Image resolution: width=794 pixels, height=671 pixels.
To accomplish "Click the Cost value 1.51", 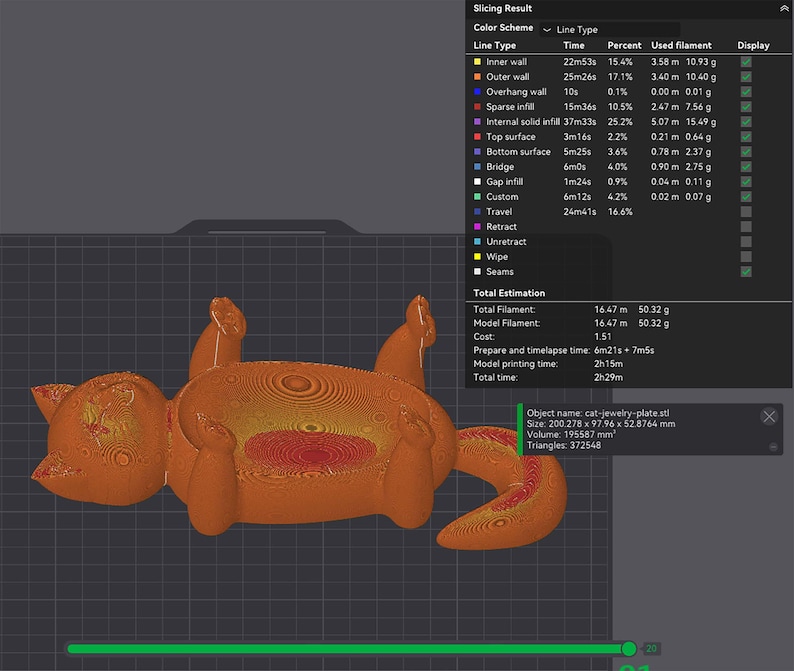I will click(x=603, y=337).
